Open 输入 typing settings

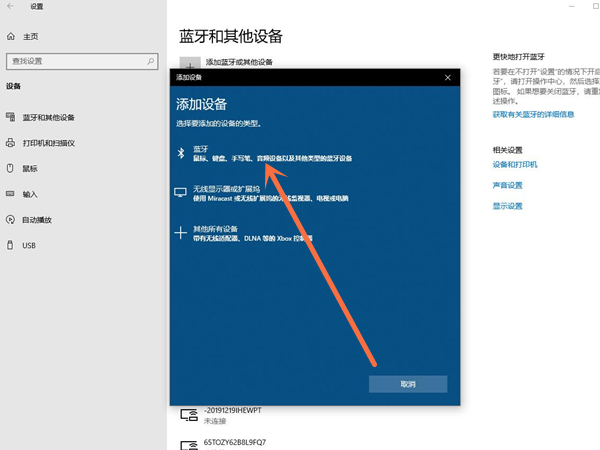click(30, 194)
